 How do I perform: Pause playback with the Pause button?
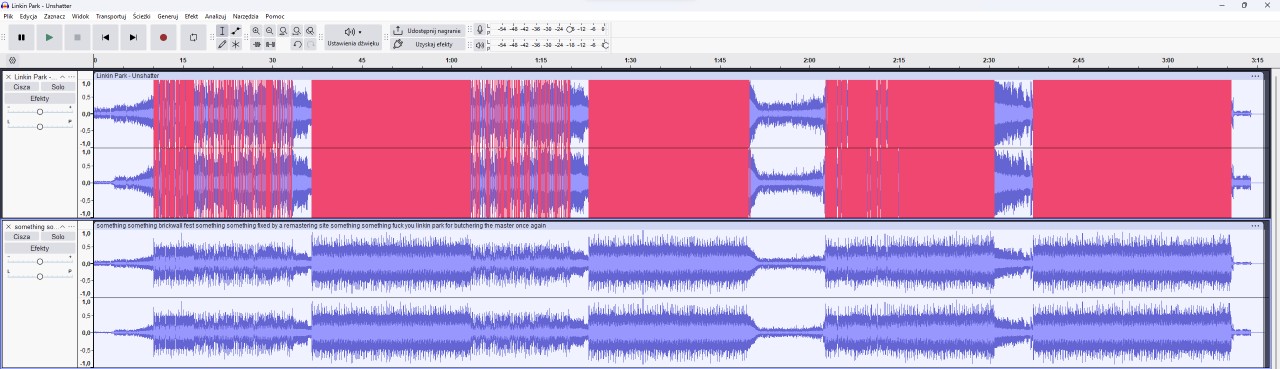click(x=21, y=38)
